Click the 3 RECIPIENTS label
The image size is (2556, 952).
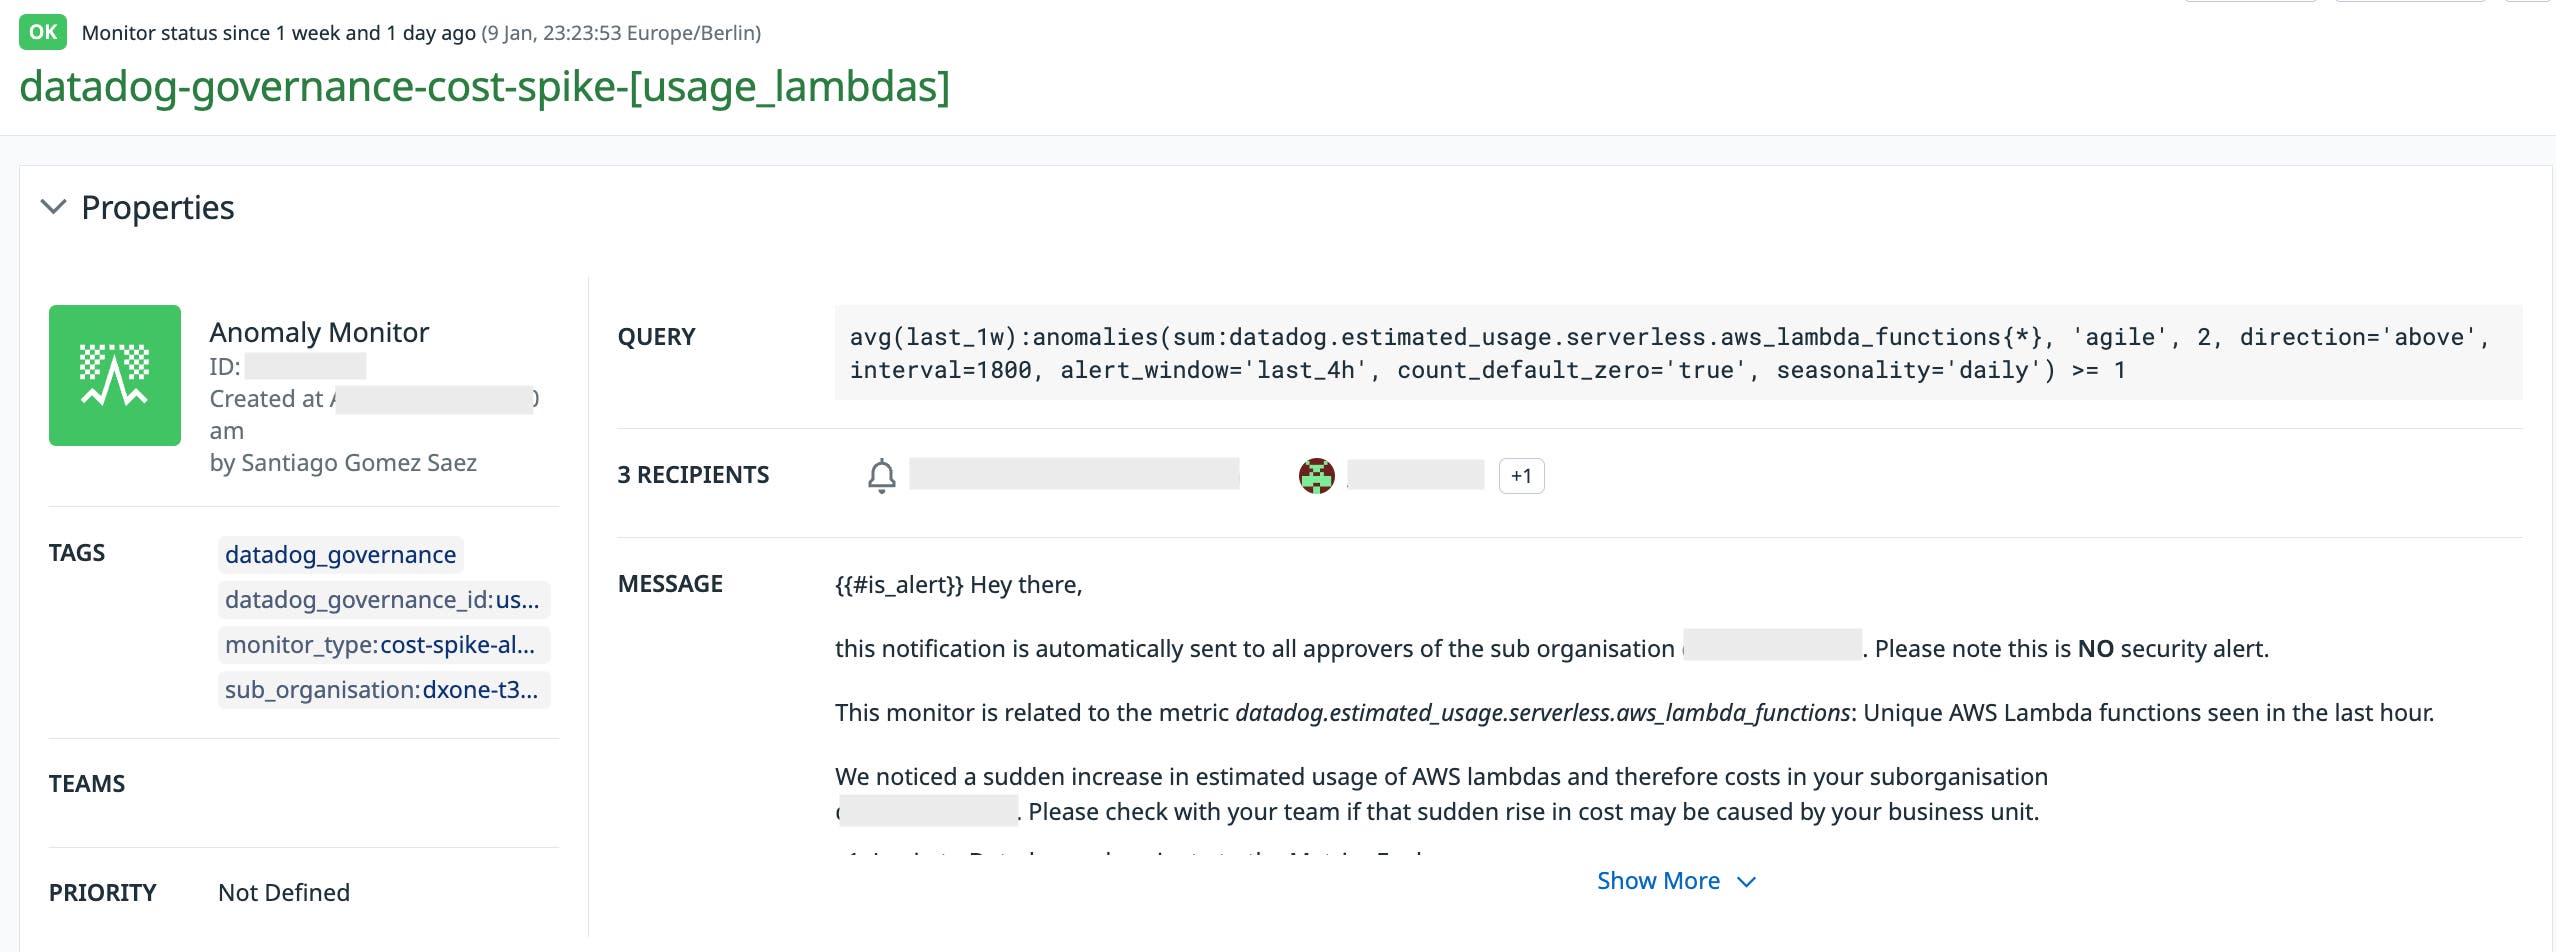pos(694,474)
